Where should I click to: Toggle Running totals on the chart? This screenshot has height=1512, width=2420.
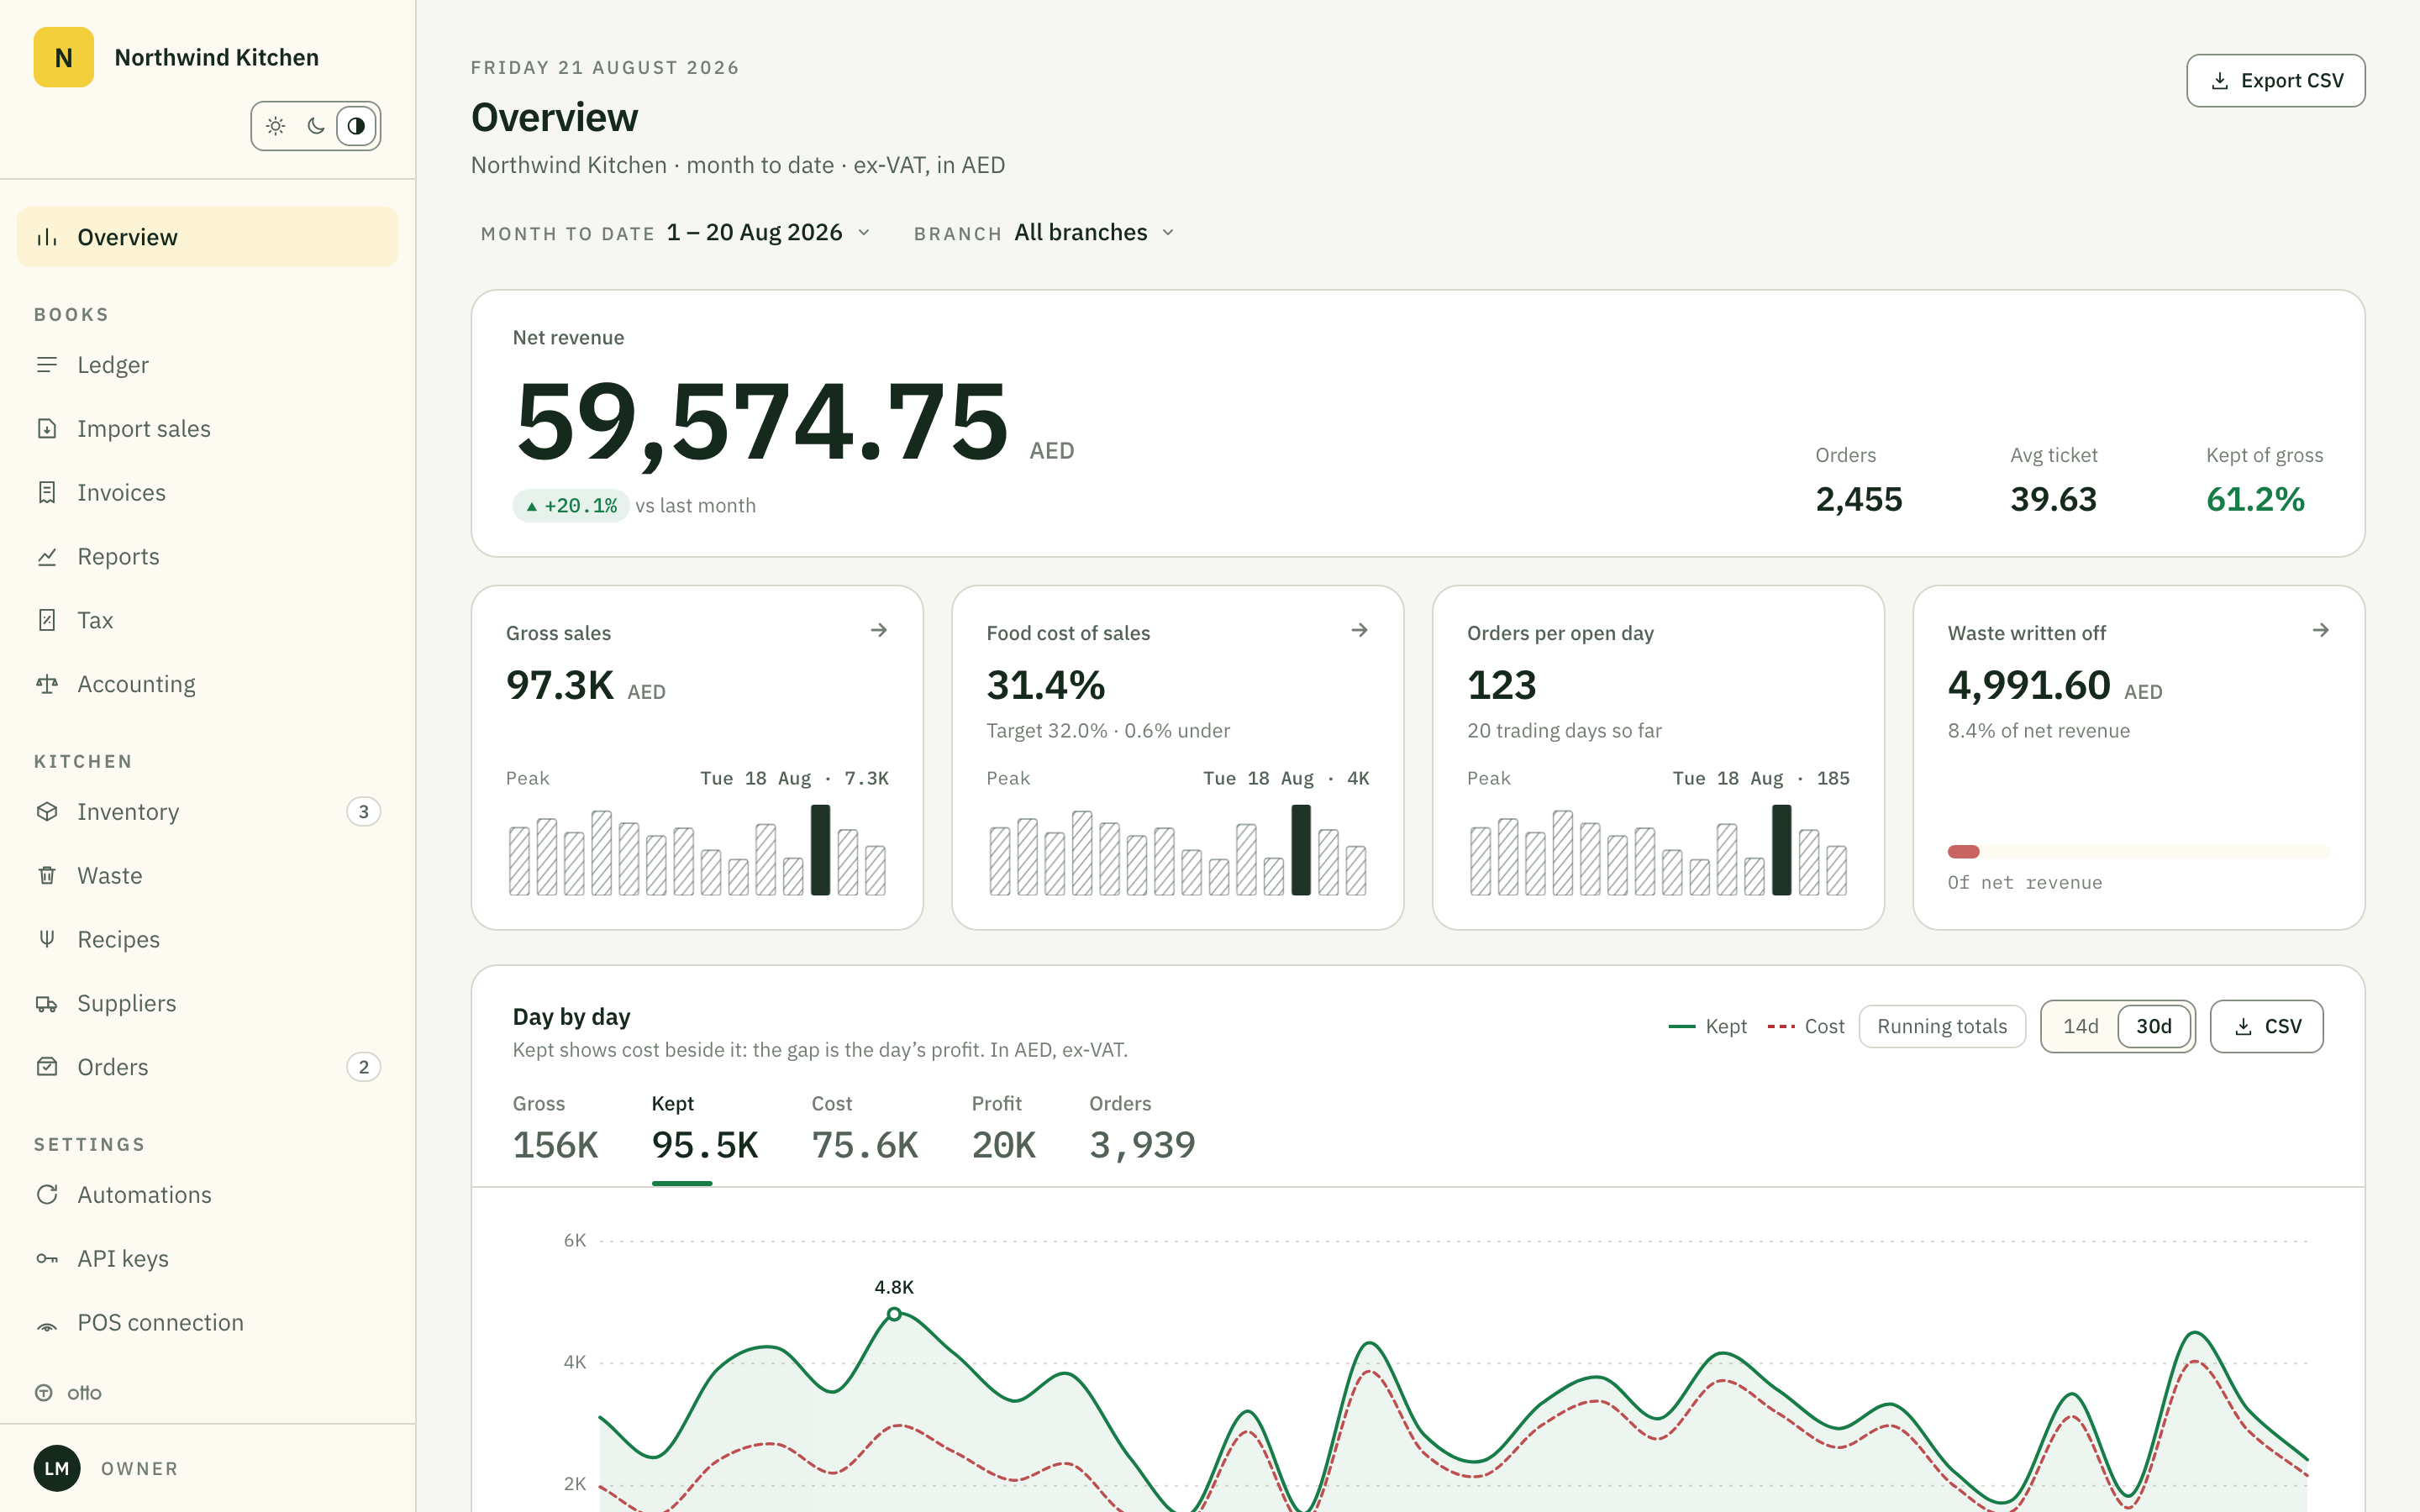(x=1942, y=1027)
